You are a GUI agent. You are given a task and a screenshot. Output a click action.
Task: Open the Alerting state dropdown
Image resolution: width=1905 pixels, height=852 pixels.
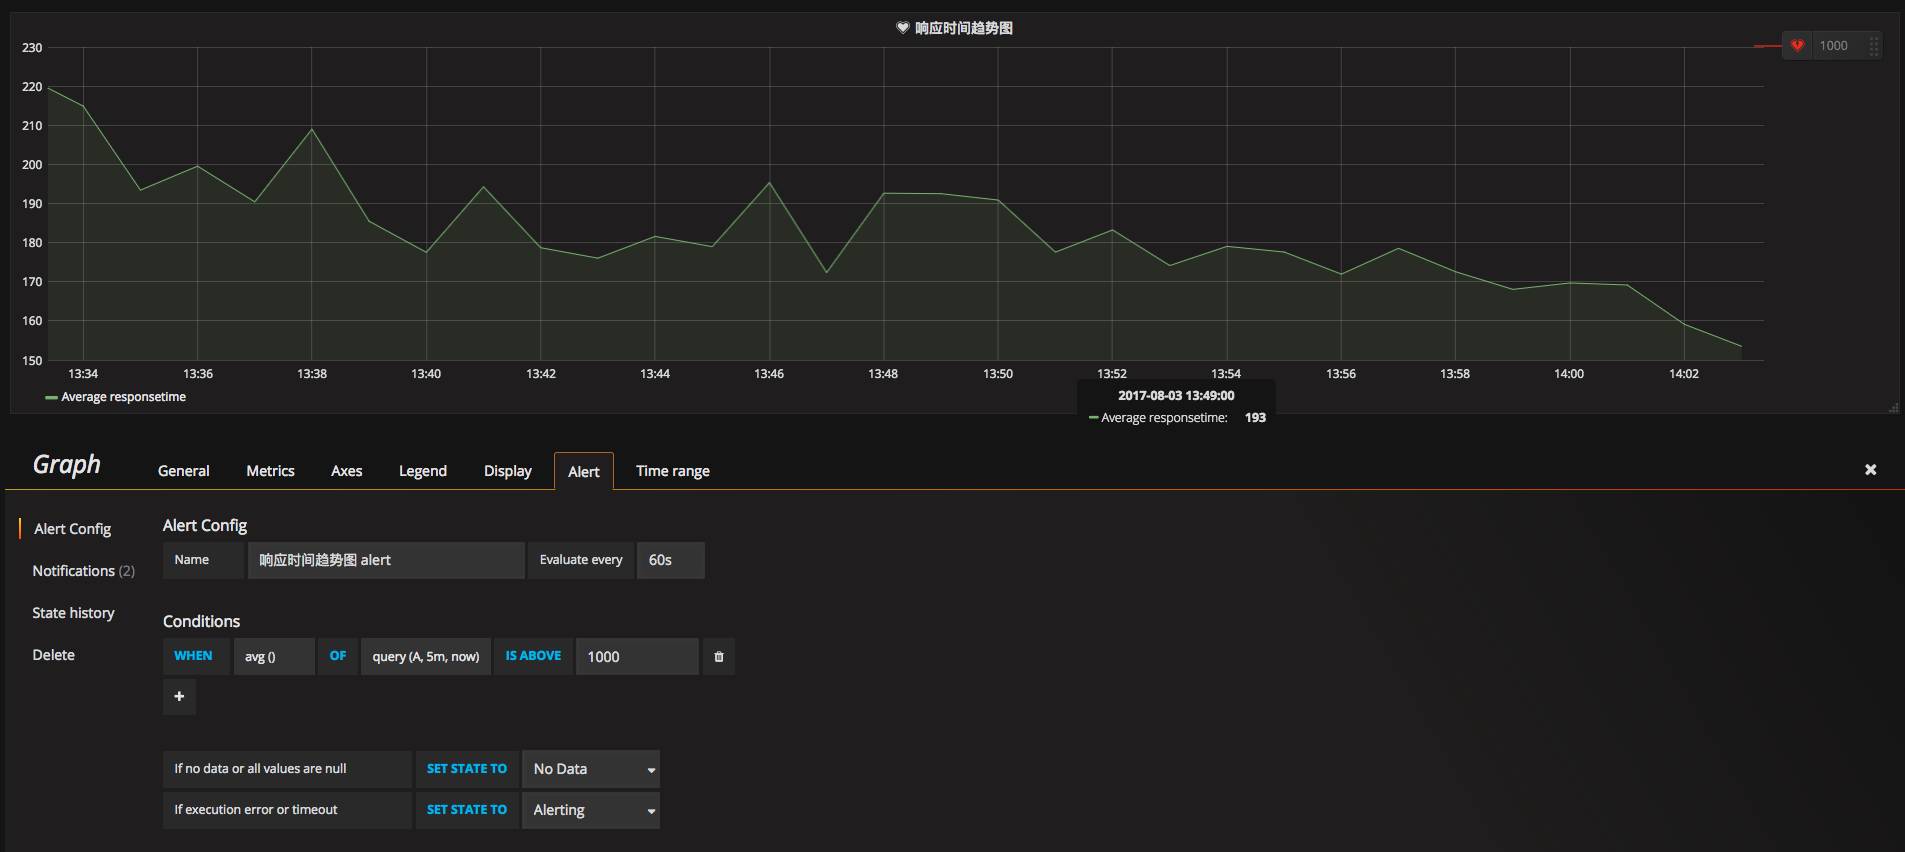click(x=591, y=810)
